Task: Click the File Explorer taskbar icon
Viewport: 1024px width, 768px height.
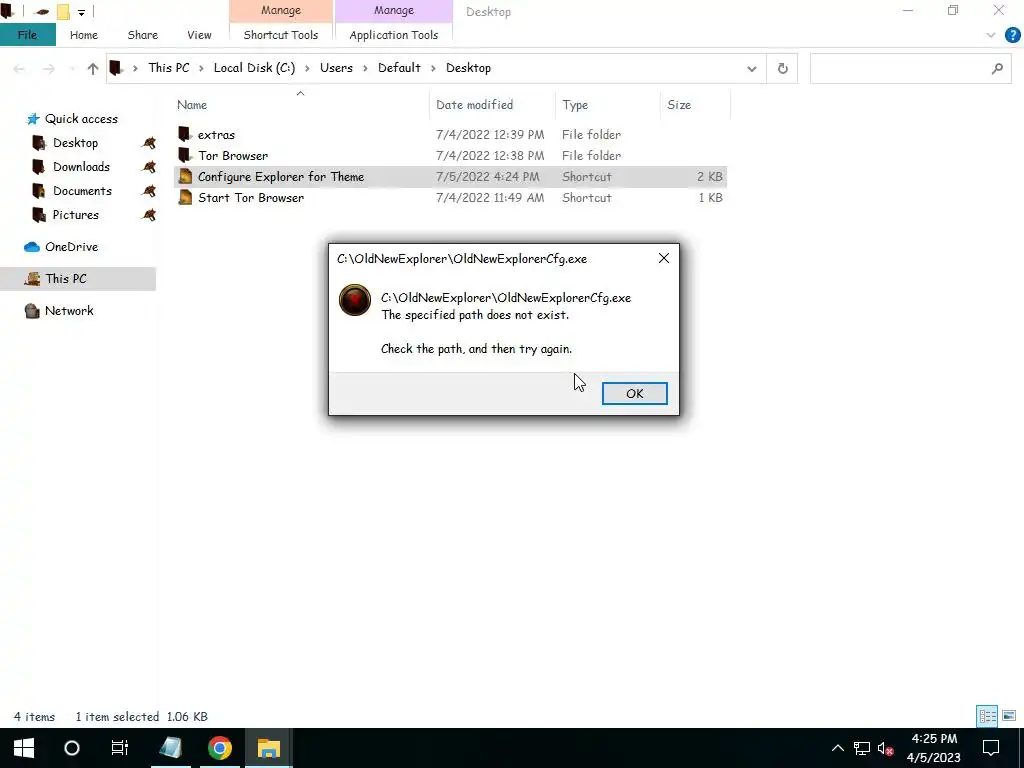Action: point(268,748)
